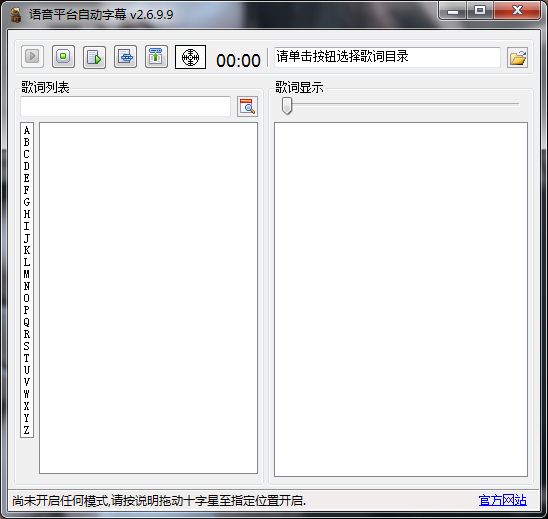The height and width of the screenshot is (519, 548).
Task: Select letter G in alphabet index
Action: (27, 202)
